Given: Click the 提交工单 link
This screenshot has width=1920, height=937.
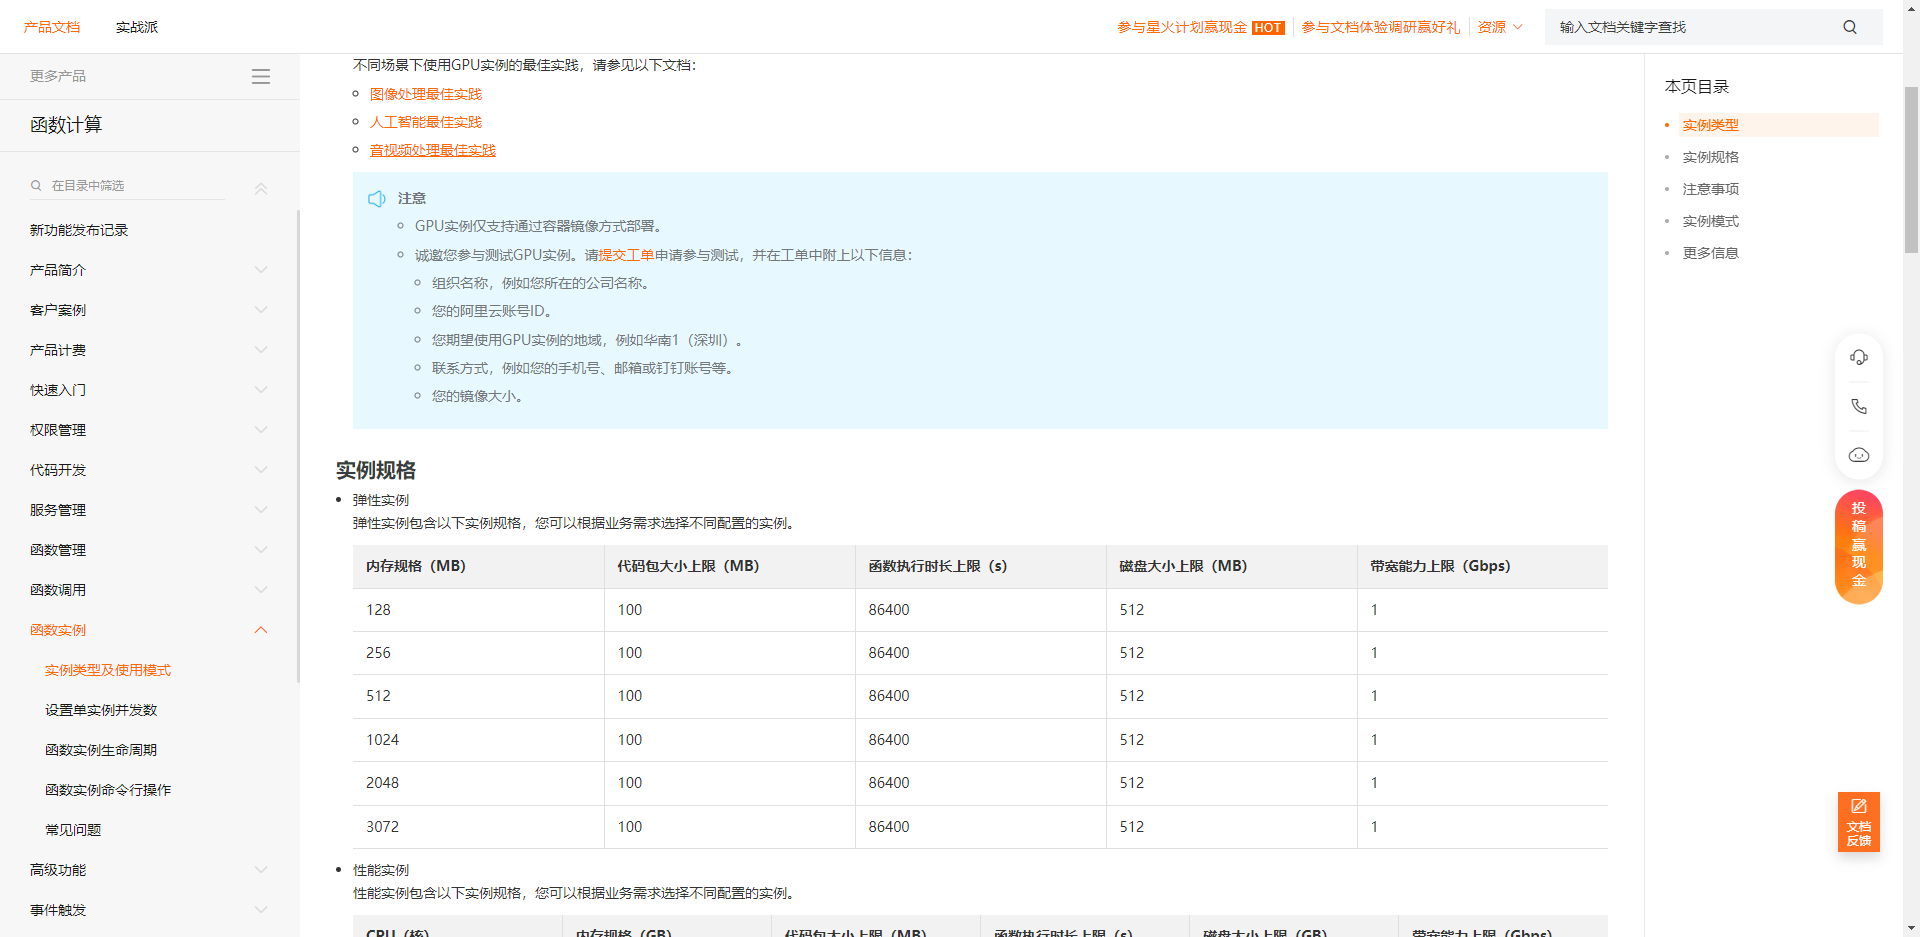Looking at the screenshot, I should click(626, 255).
